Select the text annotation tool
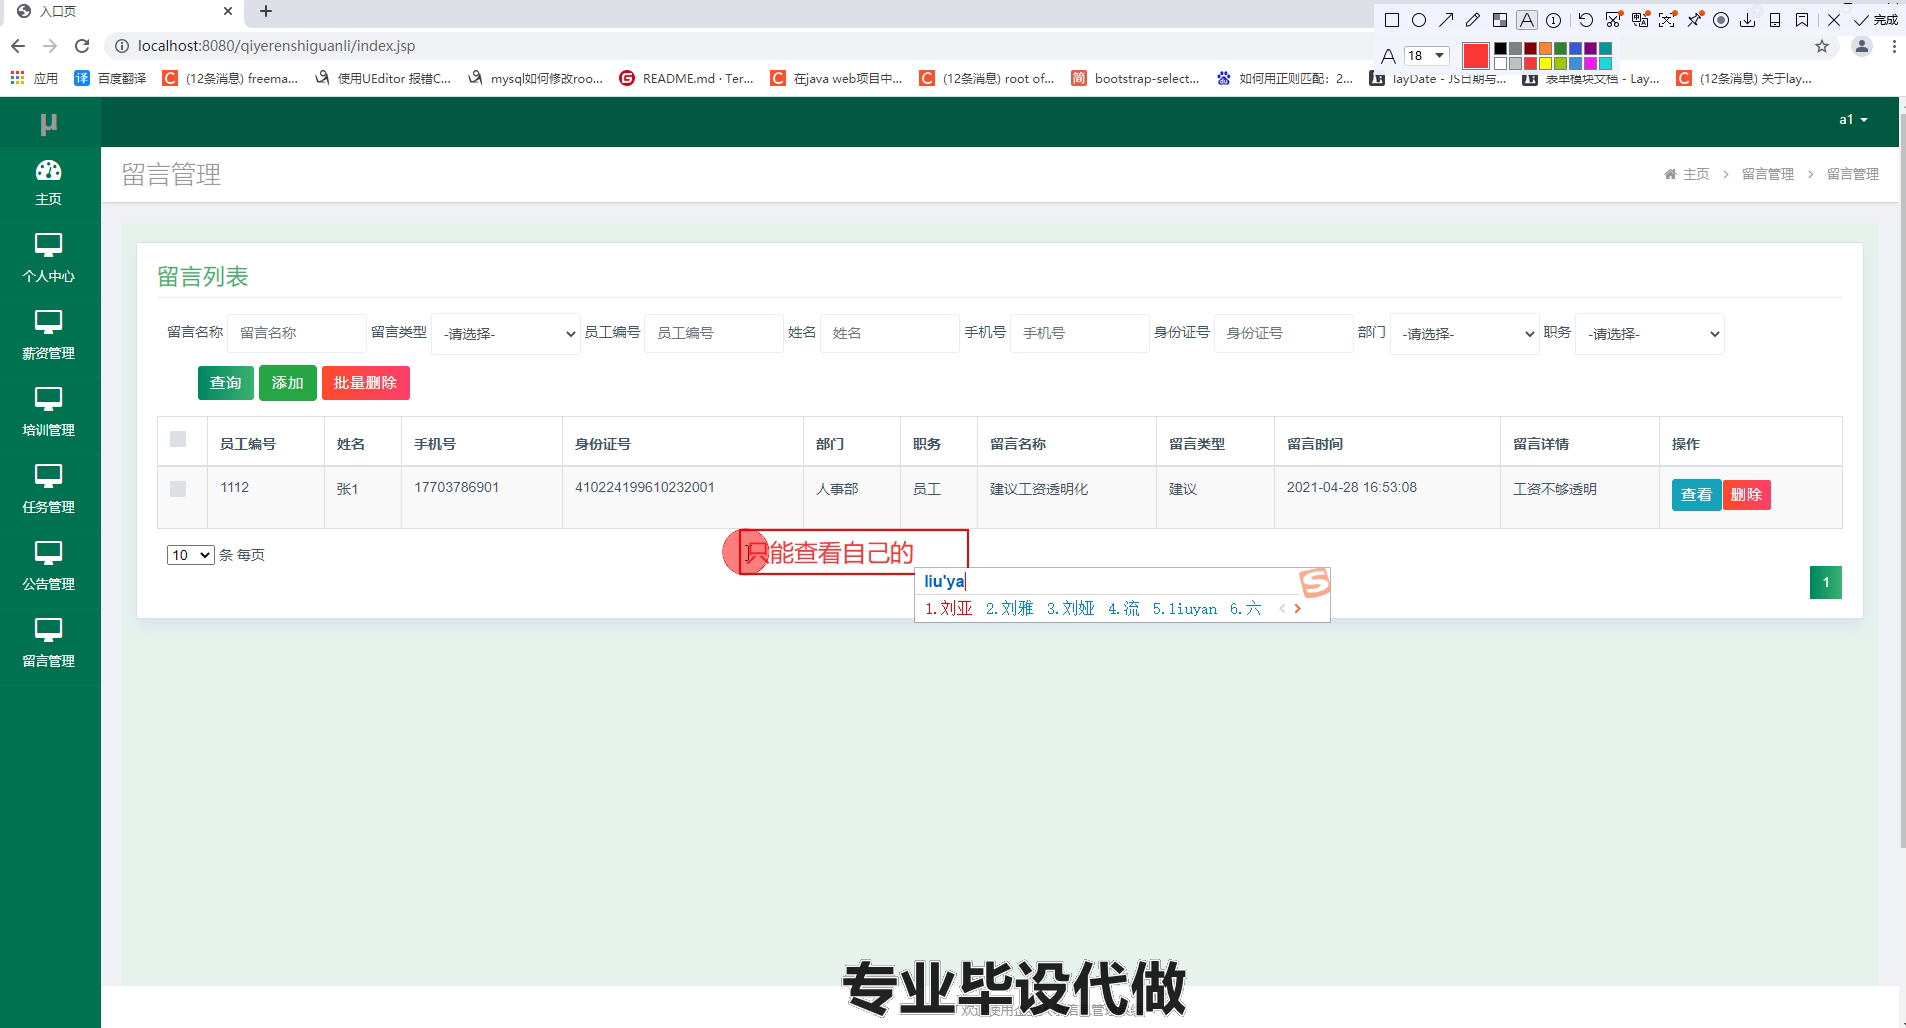The image size is (1906, 1028). click(1527, 20)
